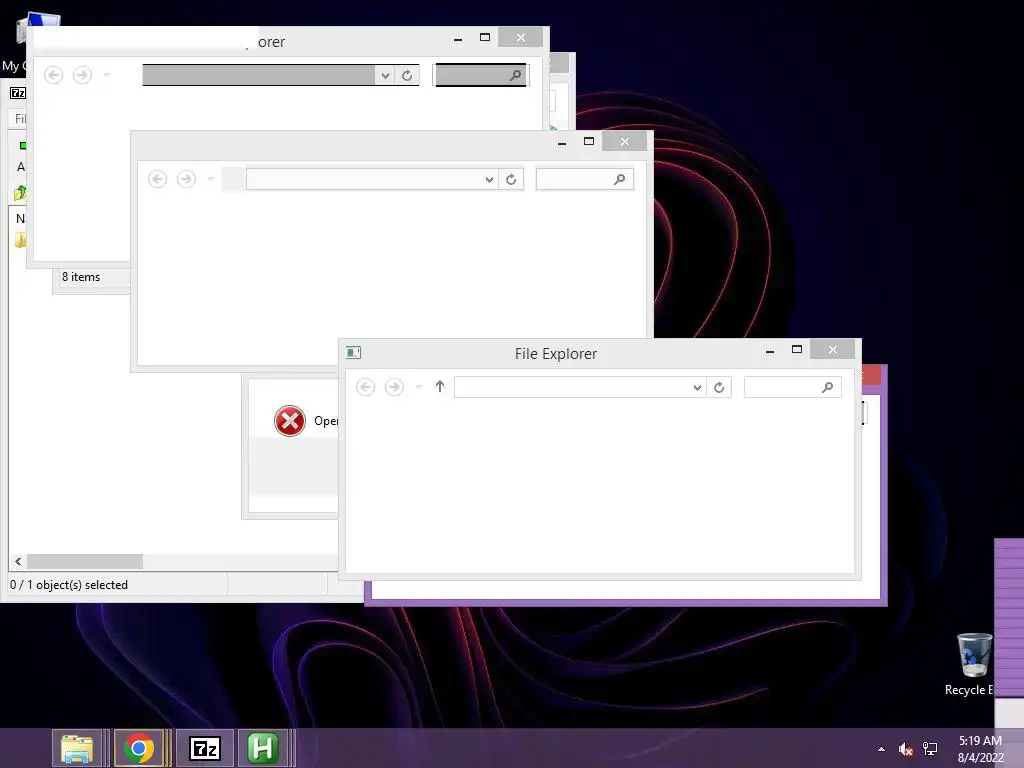Viewport: 1024px width, 768px height.
Task: Click the Up arrow in File Explorer window
Action: coord(440,387)
